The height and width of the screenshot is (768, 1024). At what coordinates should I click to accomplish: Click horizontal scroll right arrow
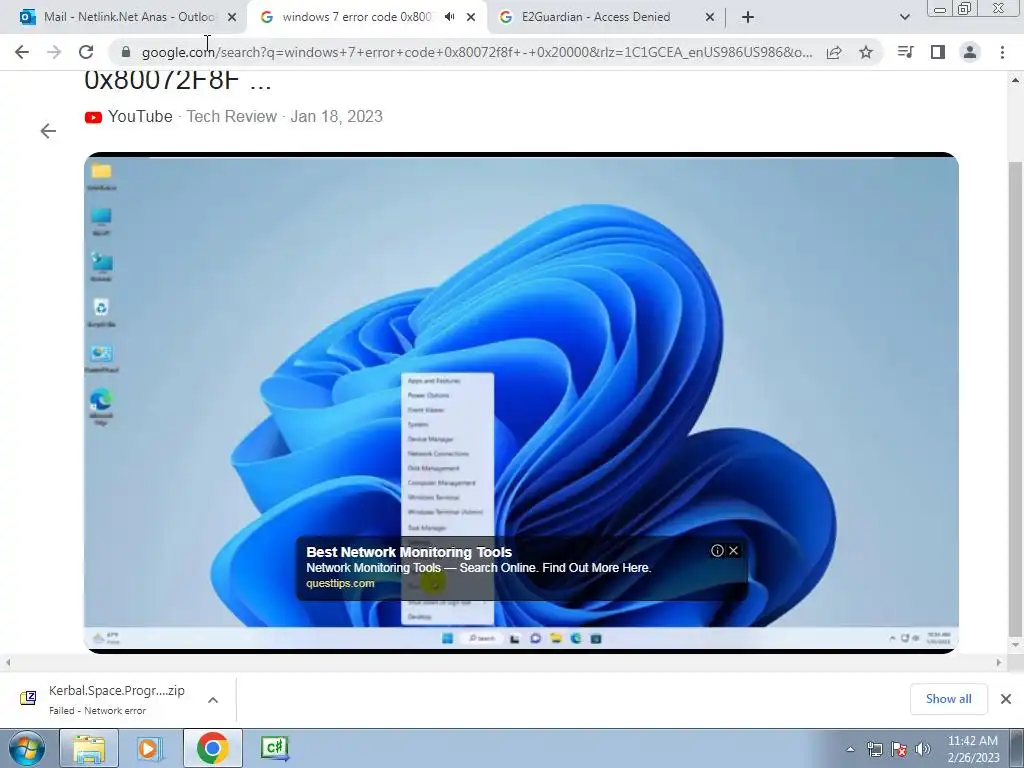pyautogui.click(x=999, y=662)
